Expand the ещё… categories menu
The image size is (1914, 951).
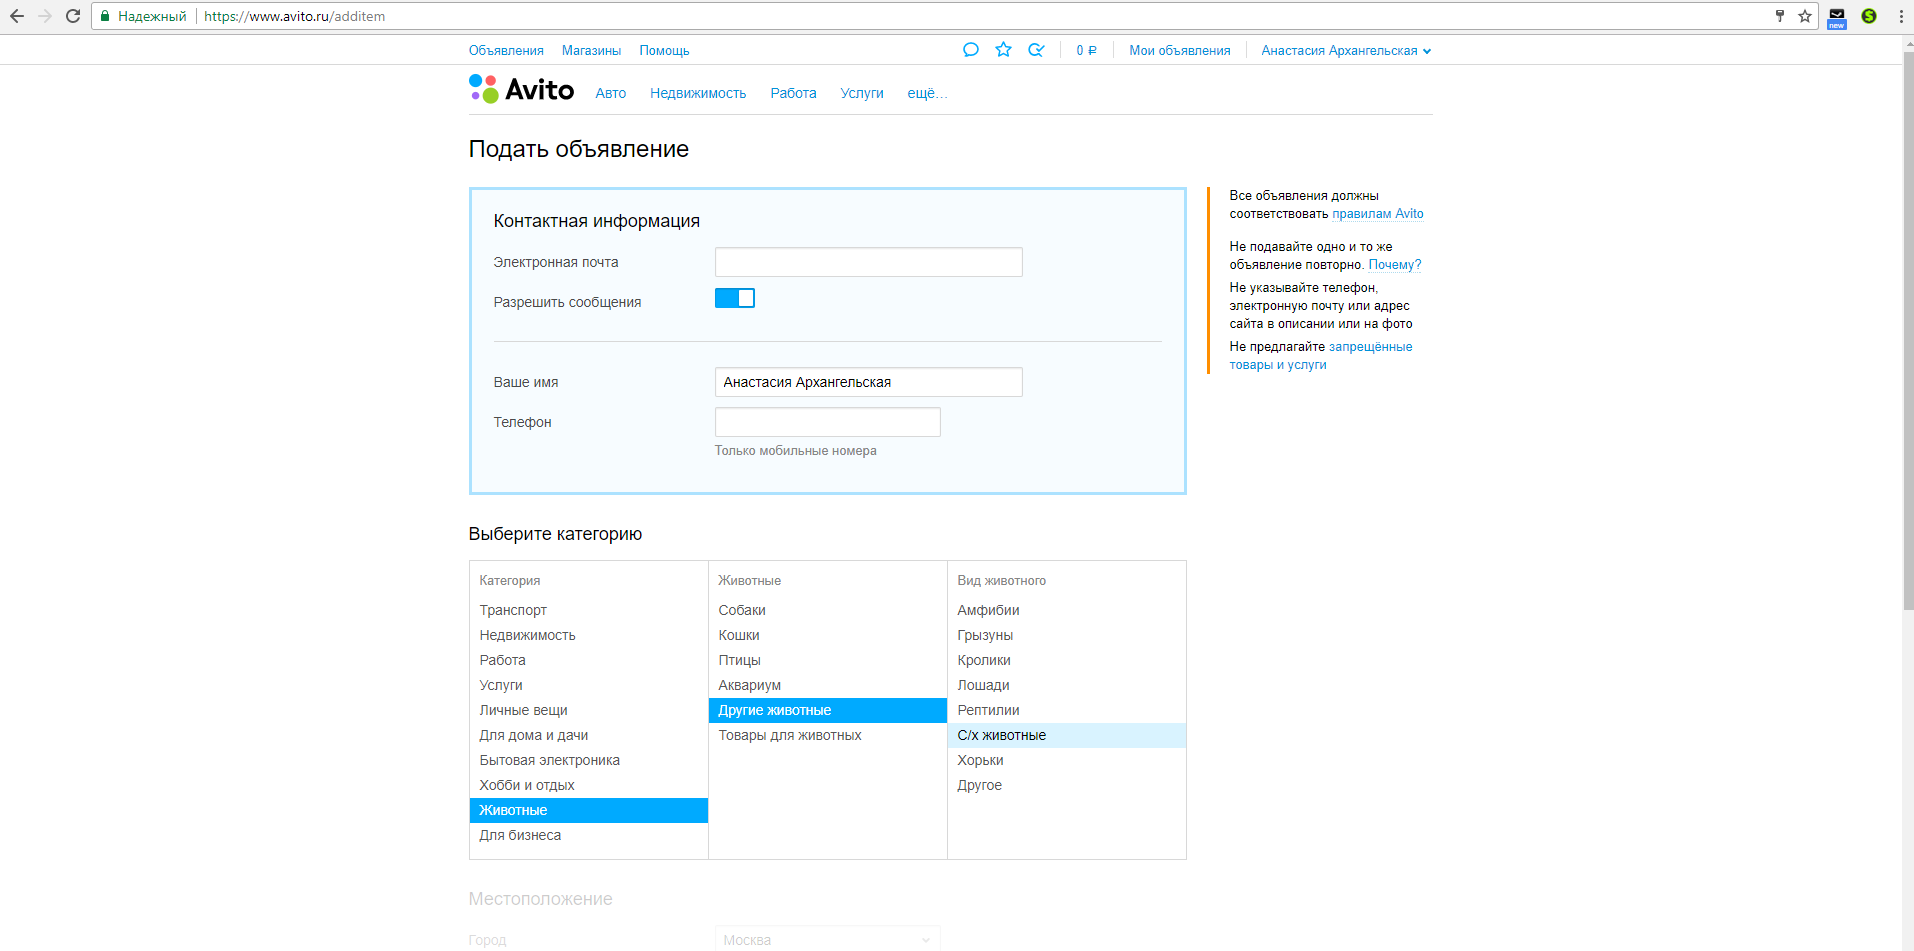pyautogui.click(x=927, y=93)
